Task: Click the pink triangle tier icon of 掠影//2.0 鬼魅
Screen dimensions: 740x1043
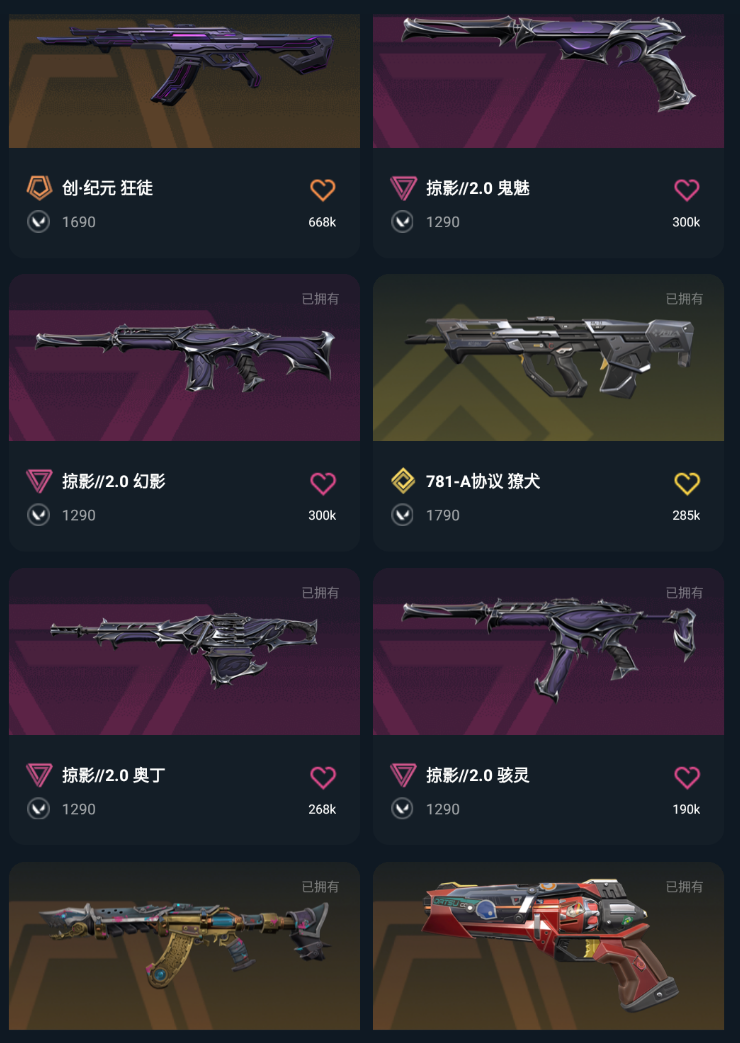Action: tap(403, 188)
